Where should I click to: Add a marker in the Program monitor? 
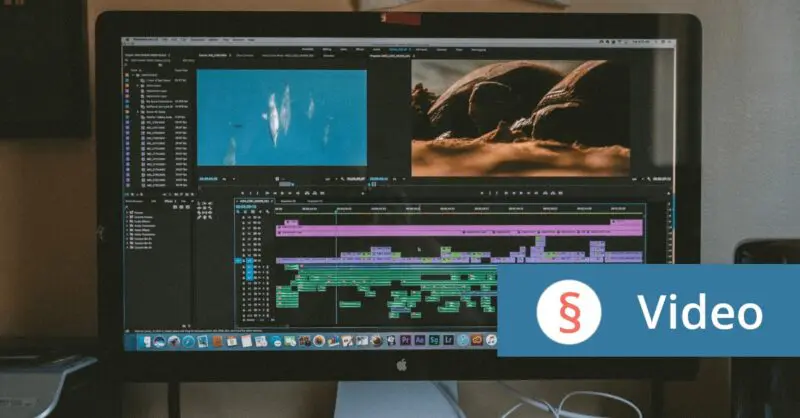482,193
